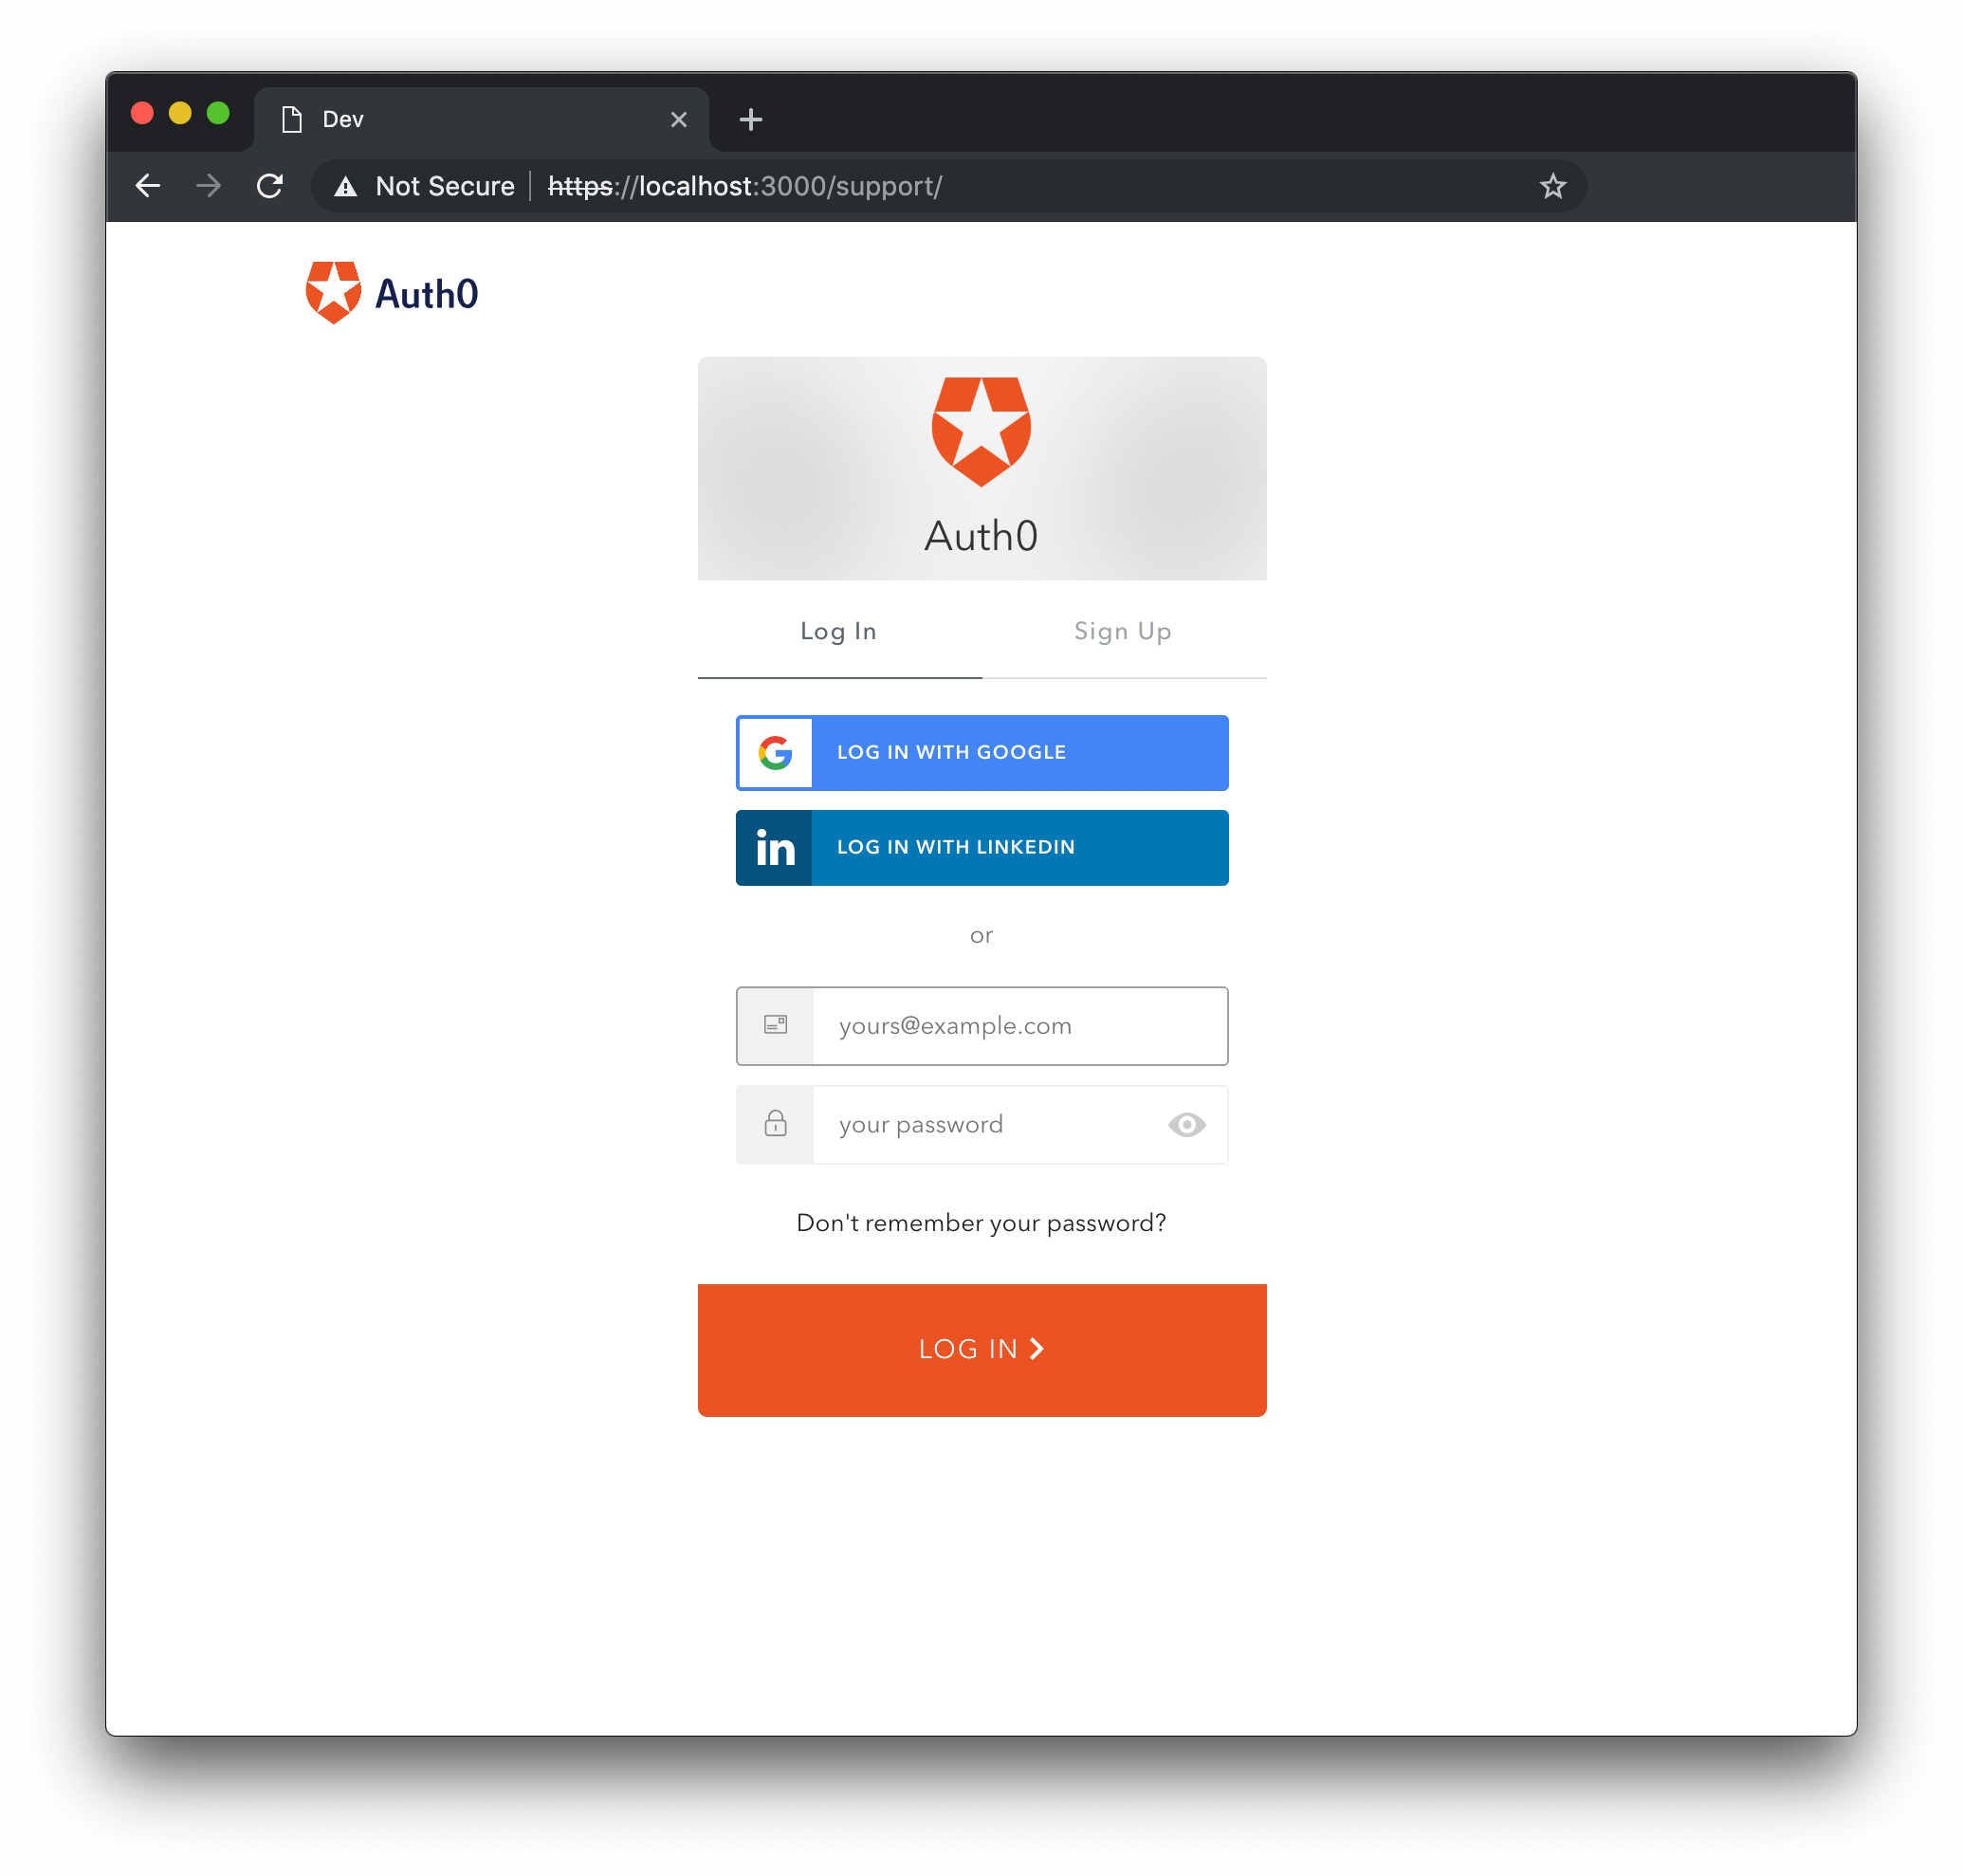Click LOG IN WITH GOOGLE button
Image resolution: width=1963 pixels, height=1876 pixels.
(981, 750)
